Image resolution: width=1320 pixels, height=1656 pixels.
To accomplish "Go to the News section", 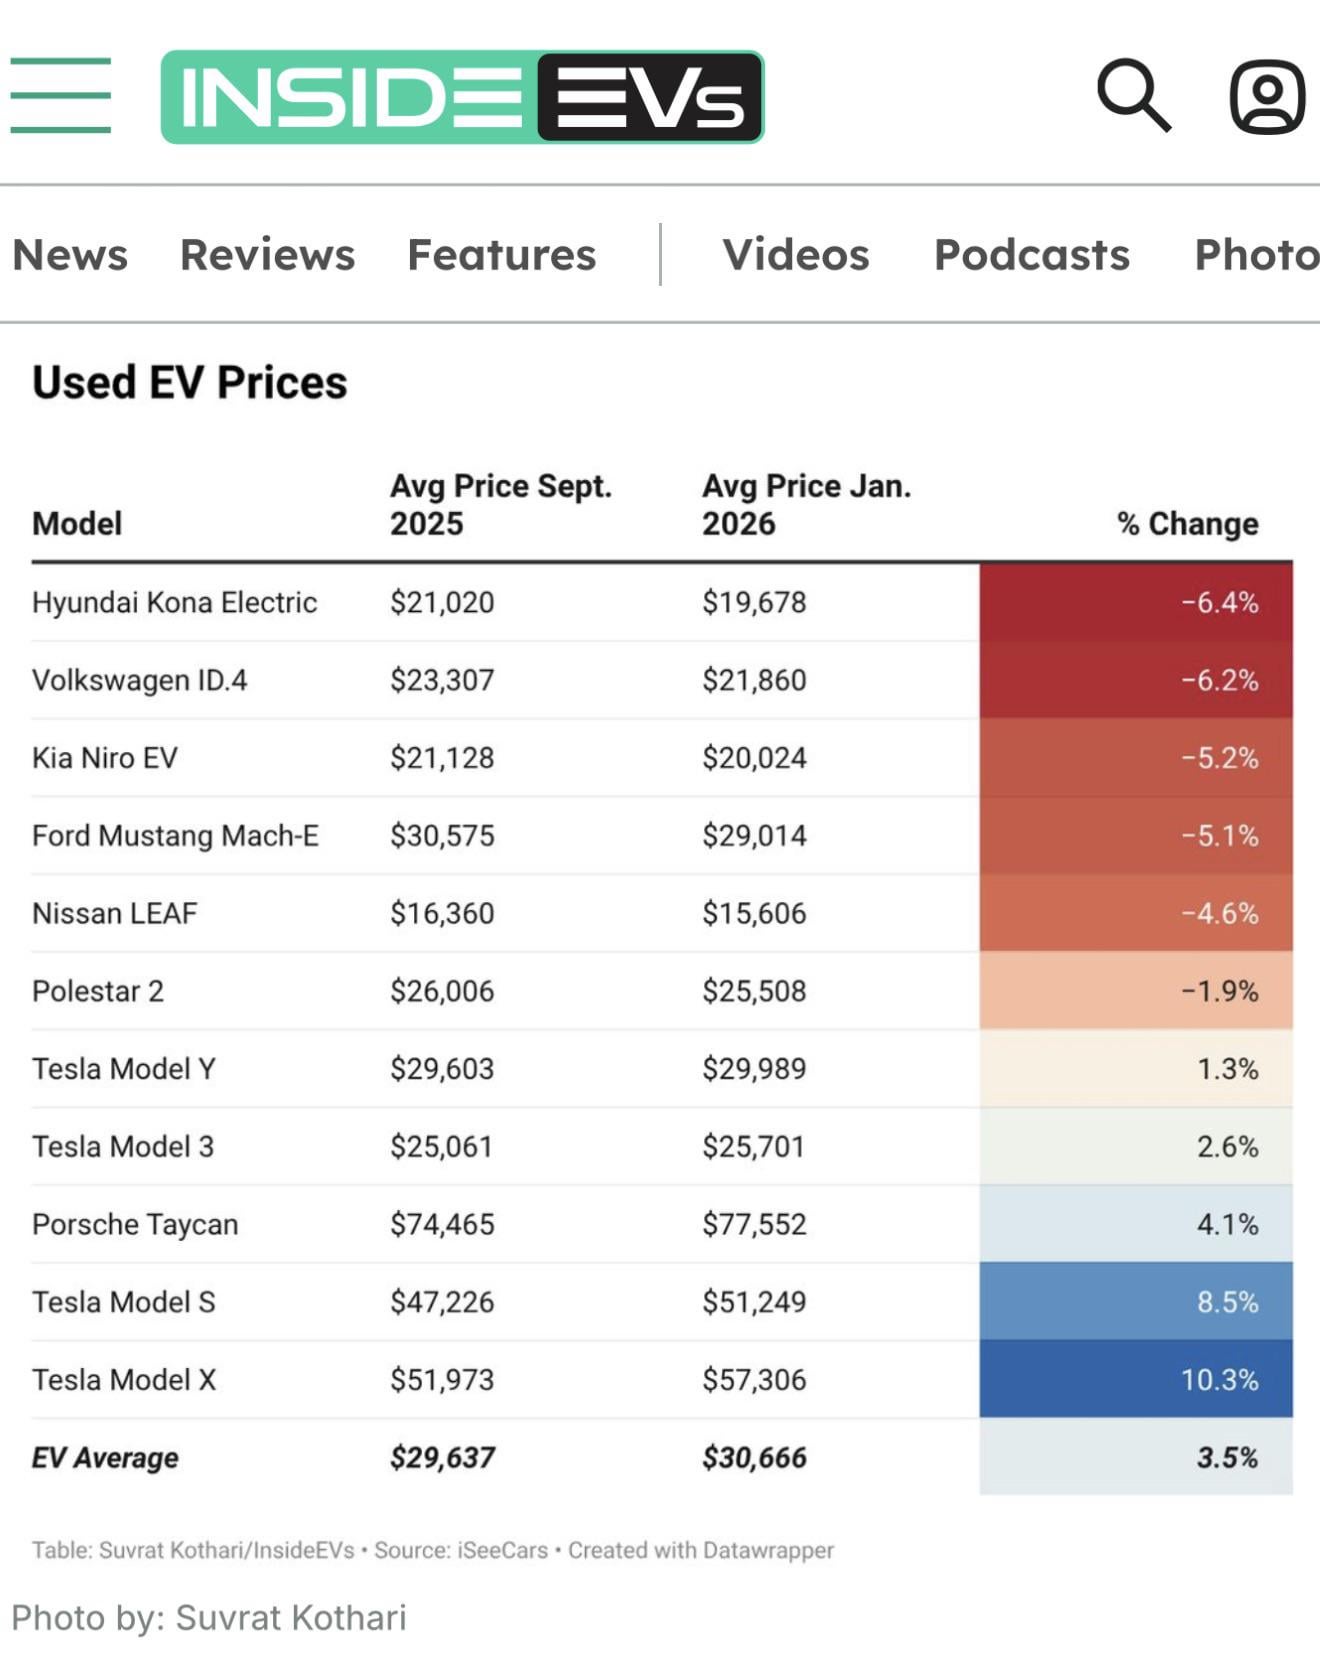I will [70, 255].
